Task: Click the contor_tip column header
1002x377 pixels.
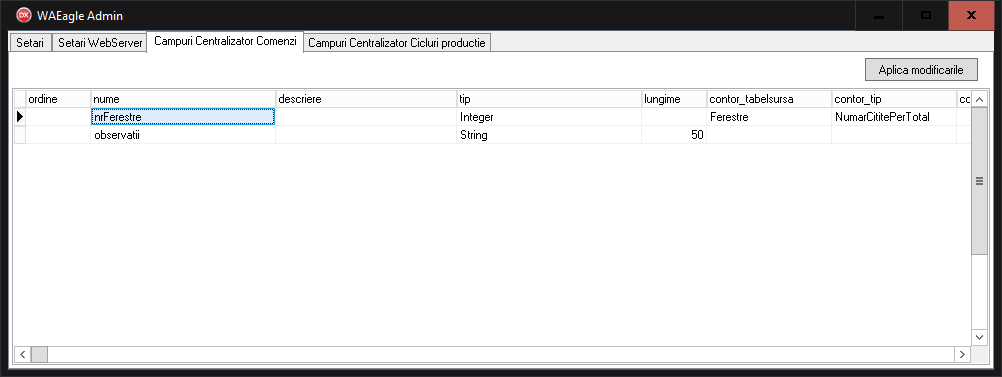Action: [x=894, y=99]
